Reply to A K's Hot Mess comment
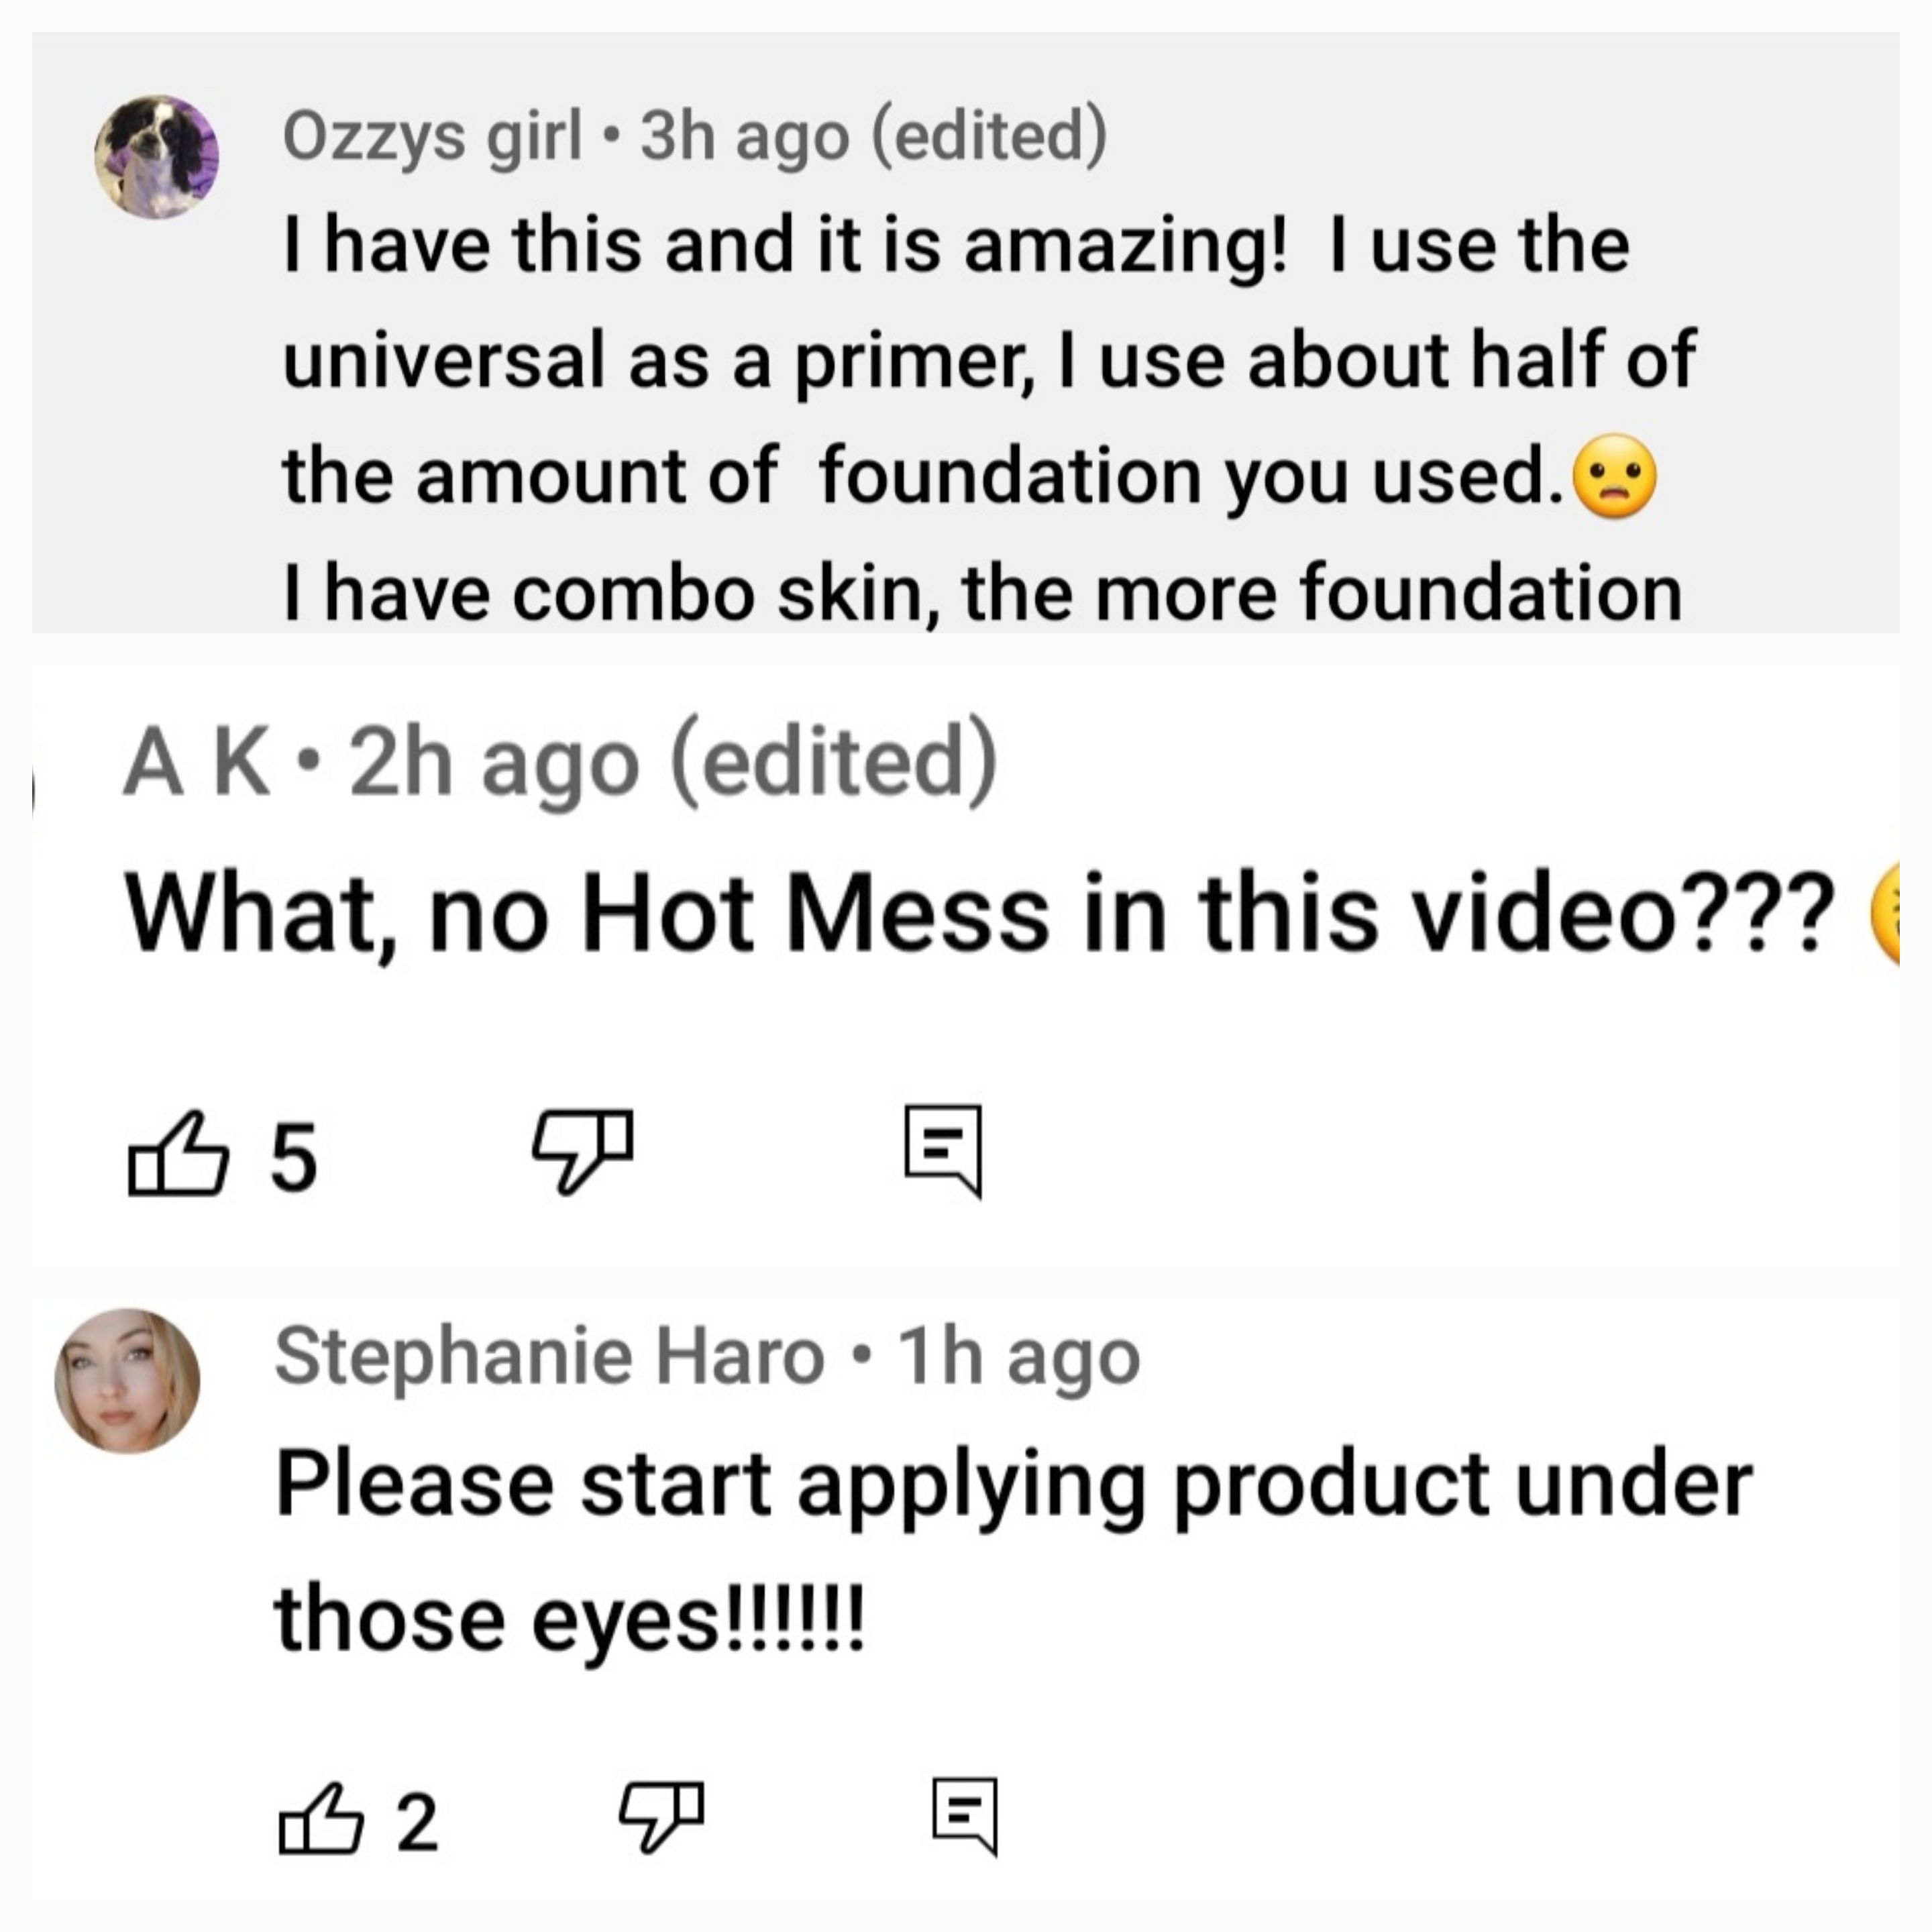This screenshot has height=1932, width=1932. (943, 1151)
